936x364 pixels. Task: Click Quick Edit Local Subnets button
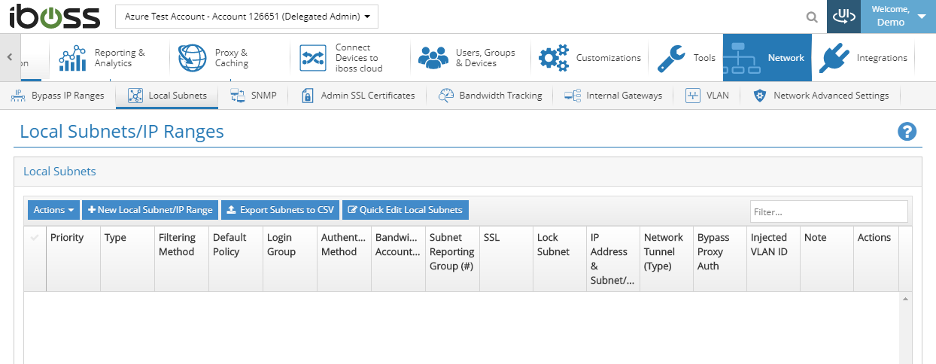[x=406, y=210]
